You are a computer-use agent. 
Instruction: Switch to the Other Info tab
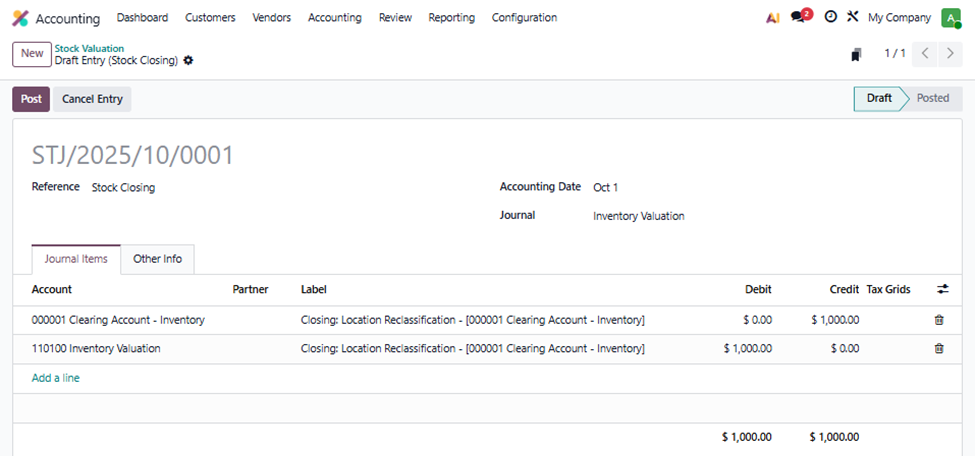click(x=157, y=259)
